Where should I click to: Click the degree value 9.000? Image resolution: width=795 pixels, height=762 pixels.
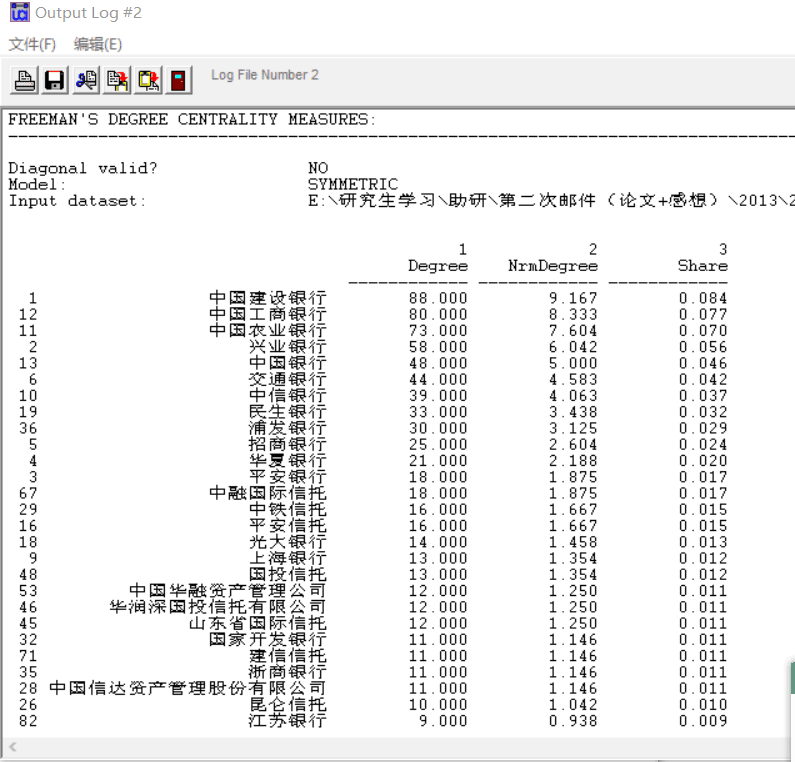[x=443, y=720]
